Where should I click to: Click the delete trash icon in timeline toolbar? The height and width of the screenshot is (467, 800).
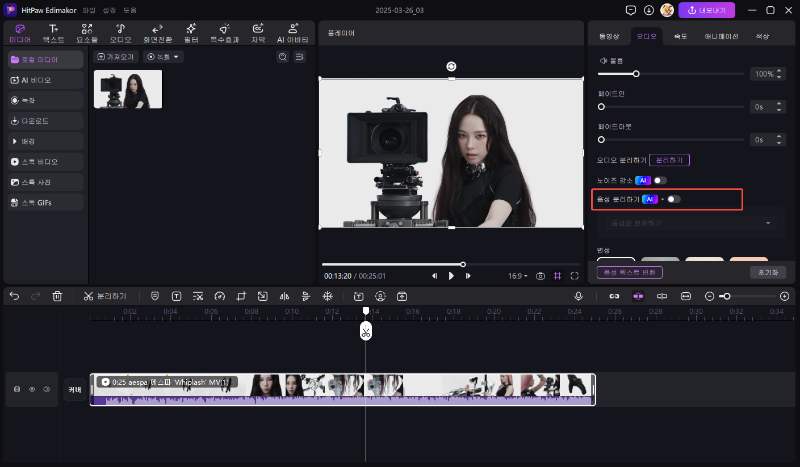tap(57, 296)
